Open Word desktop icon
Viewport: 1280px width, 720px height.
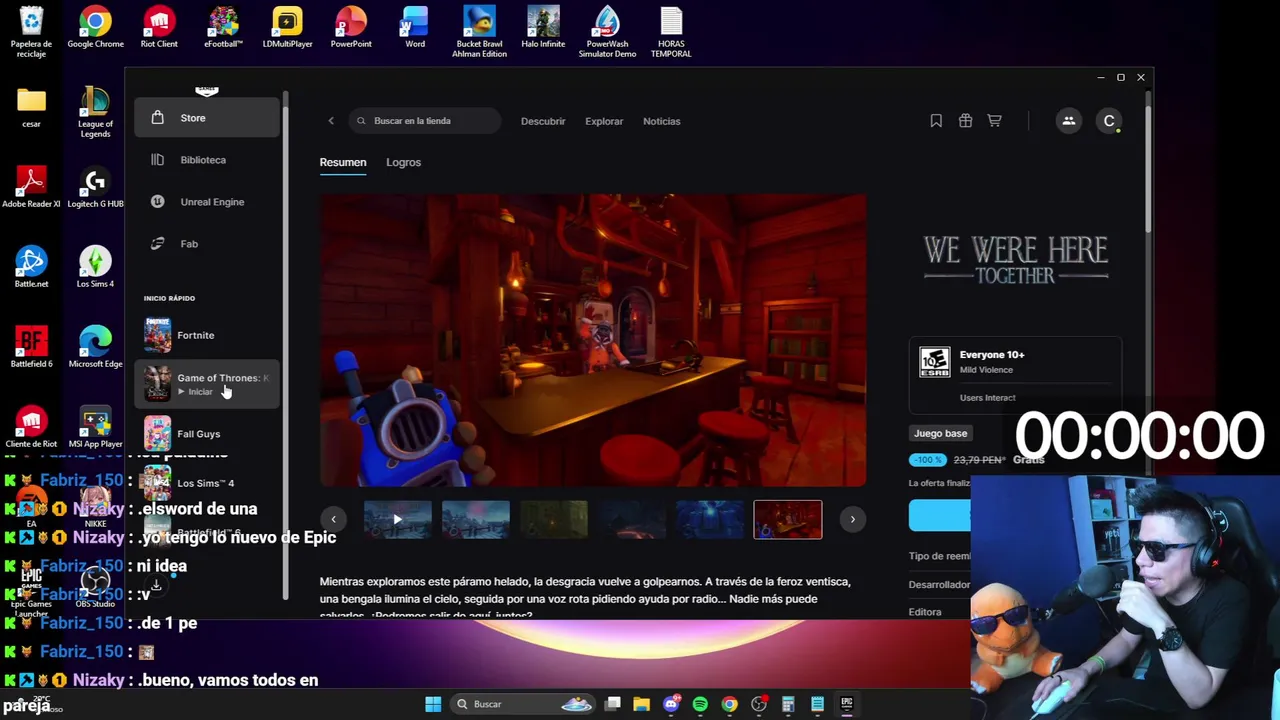tap(415, 28)
